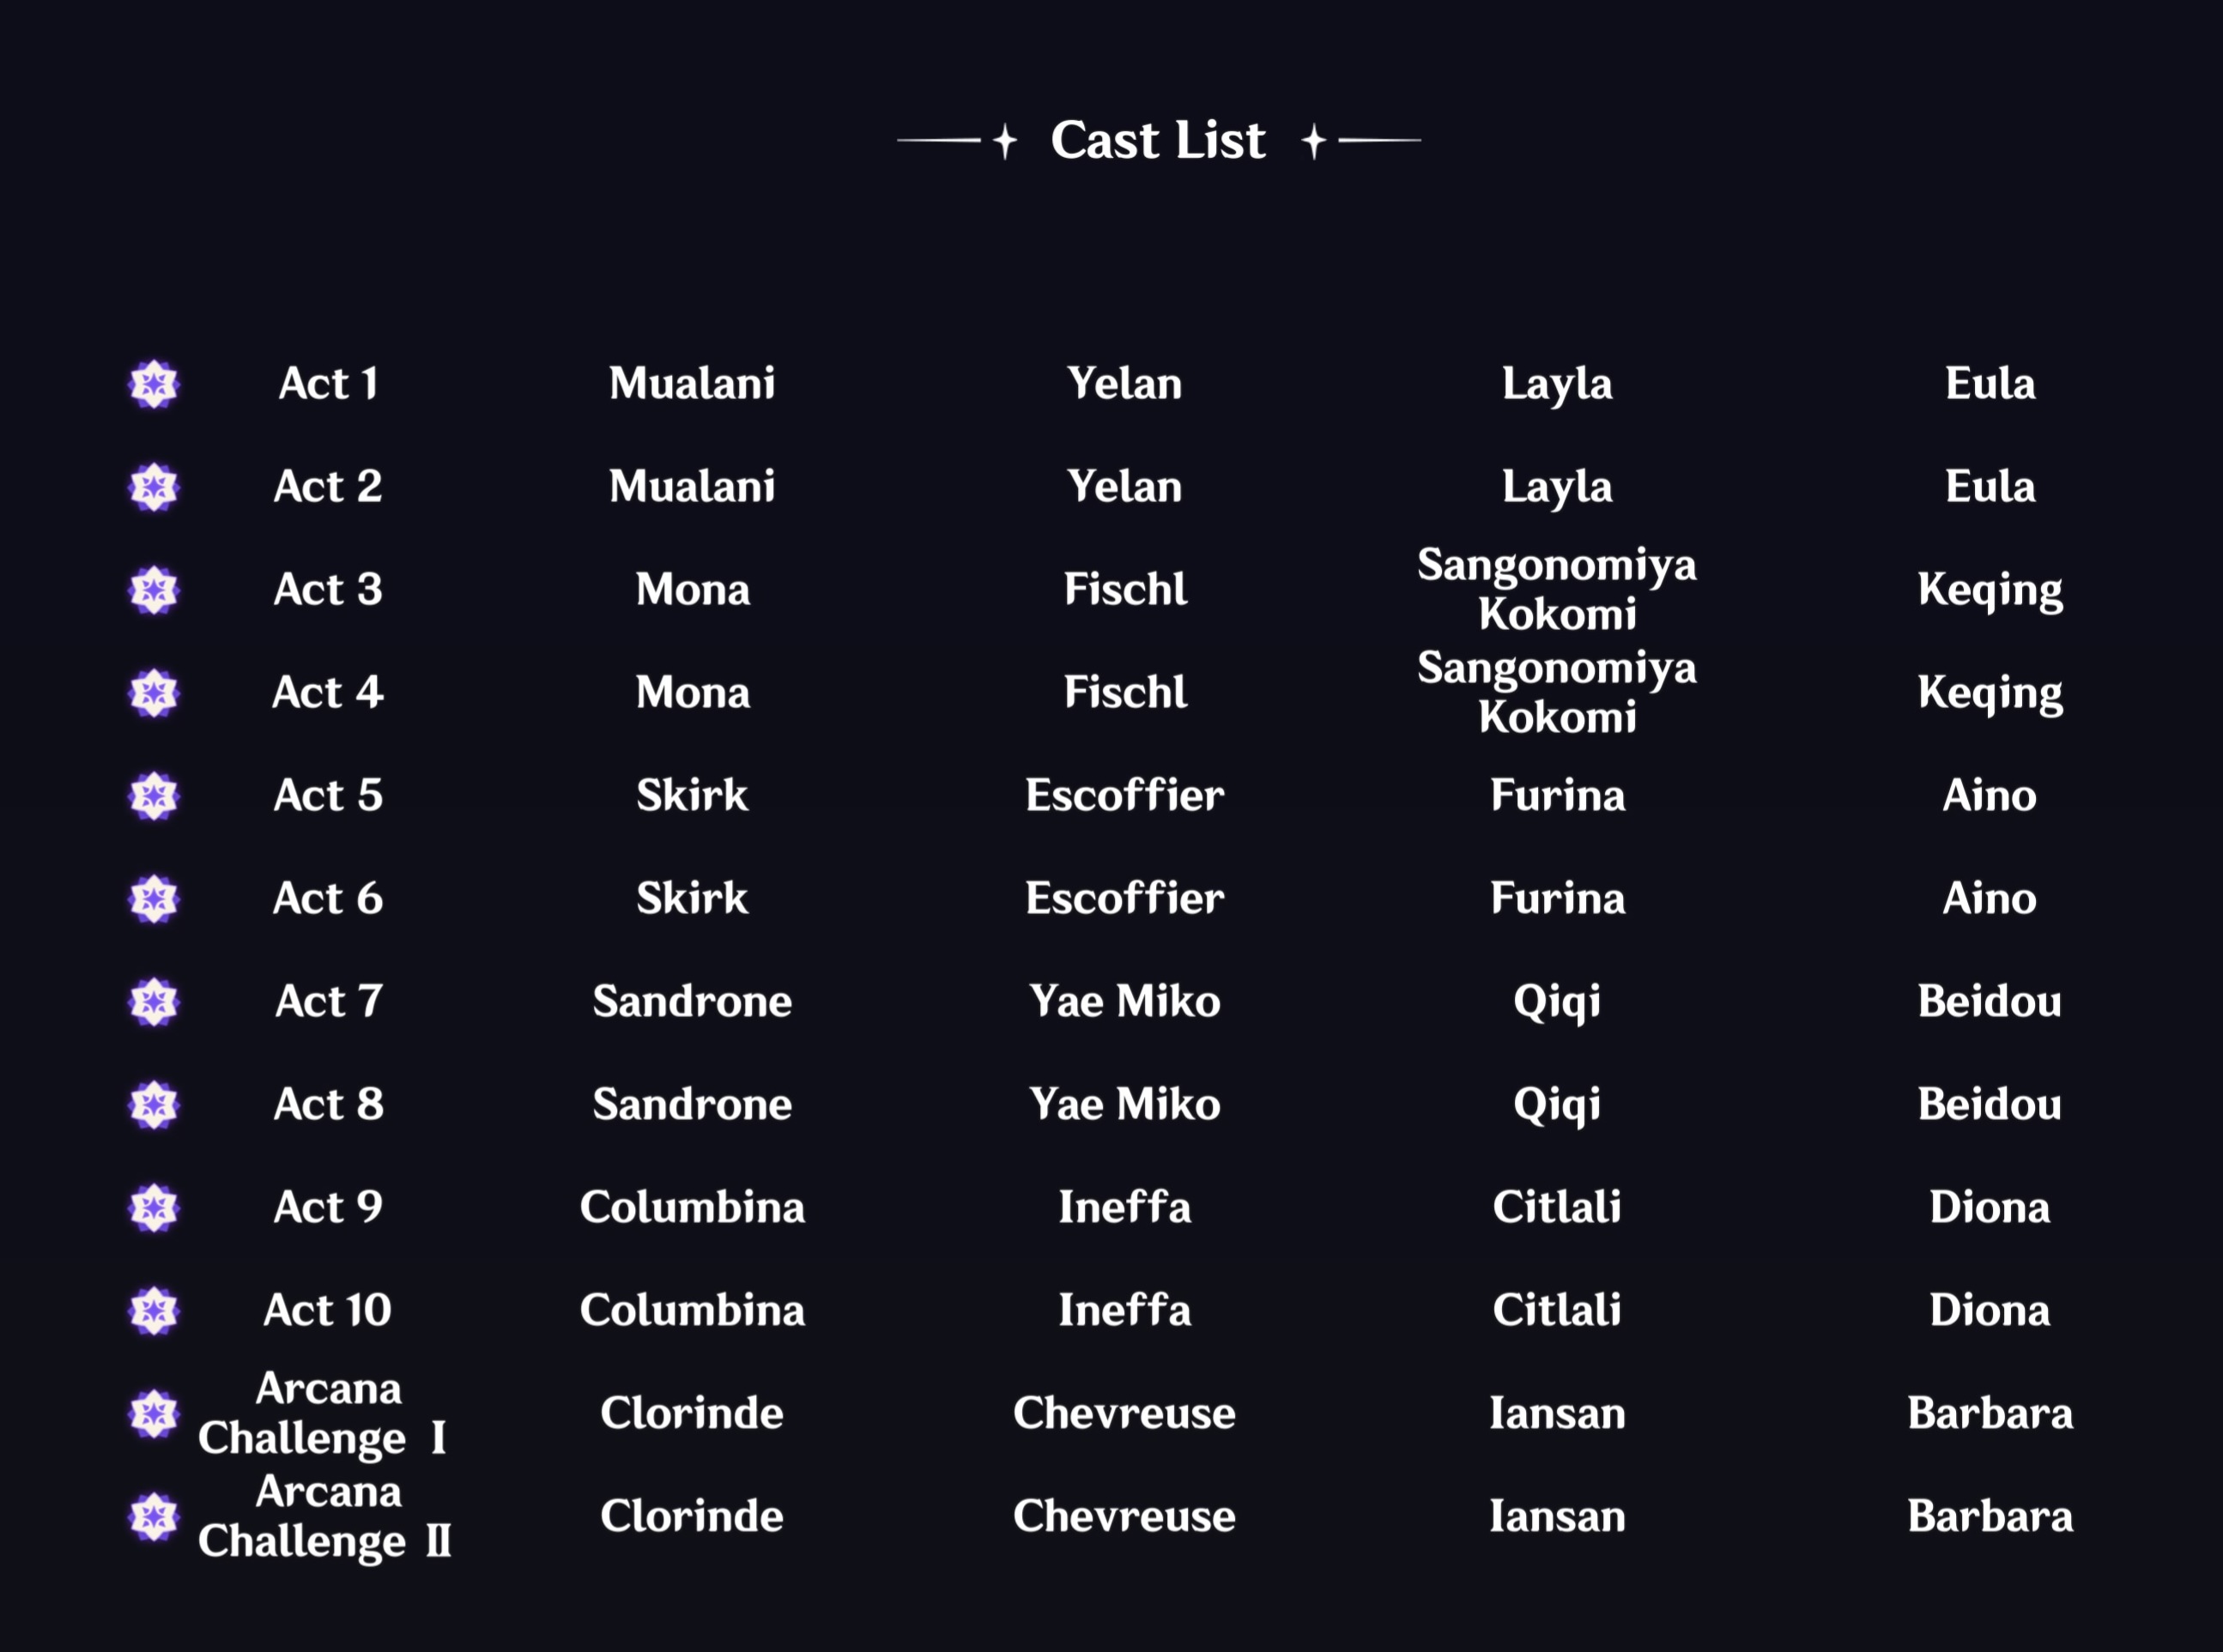
Task: Click the sparkle left of Cast List title
Action: click(x=1005, y=141)
